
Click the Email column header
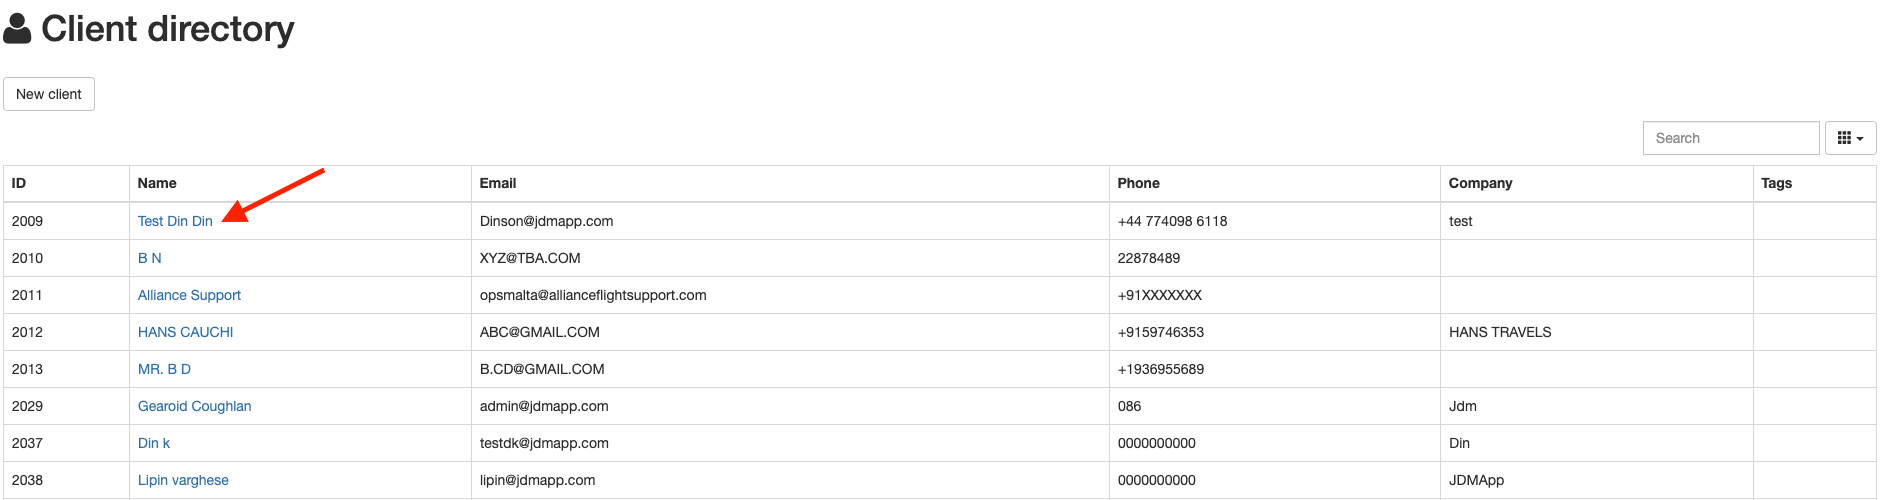498,183
